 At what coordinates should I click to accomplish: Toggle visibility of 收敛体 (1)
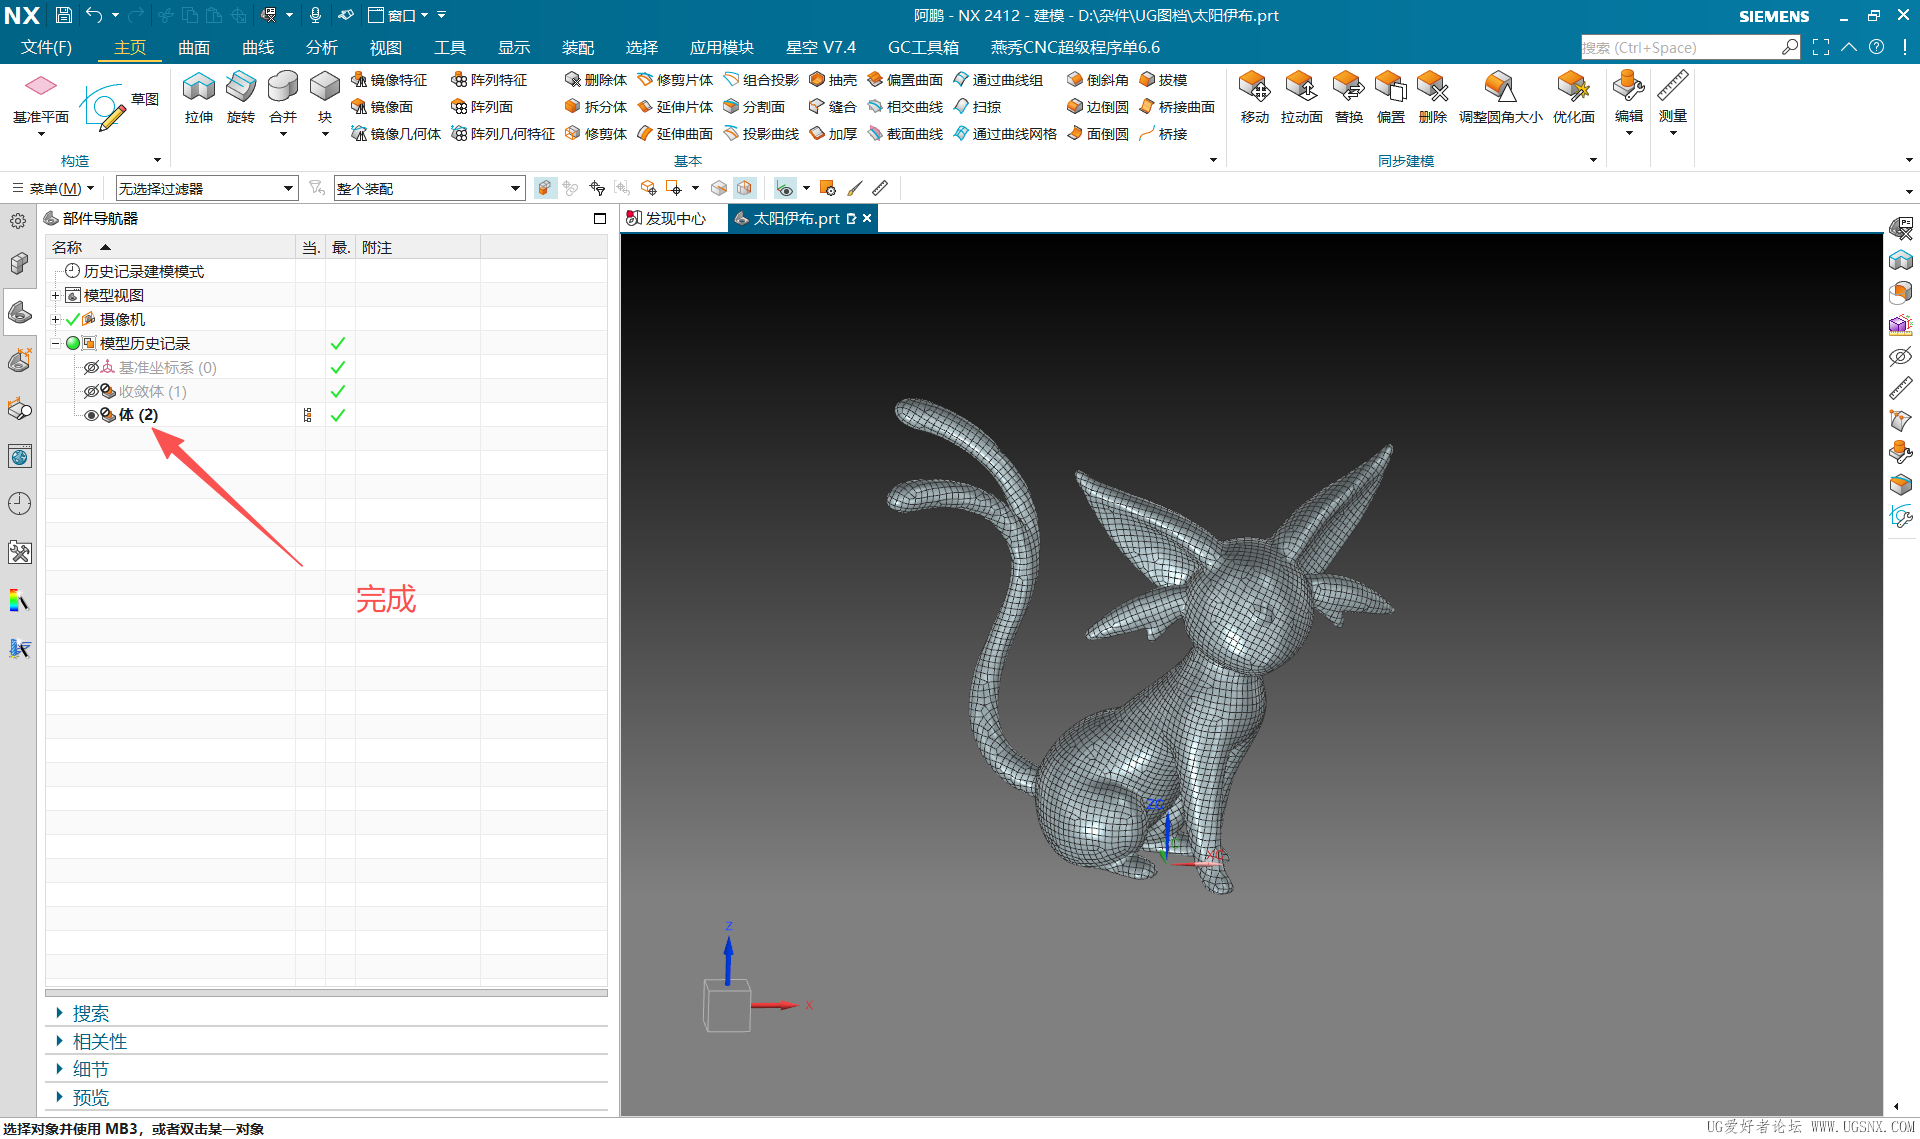[91, 392]
